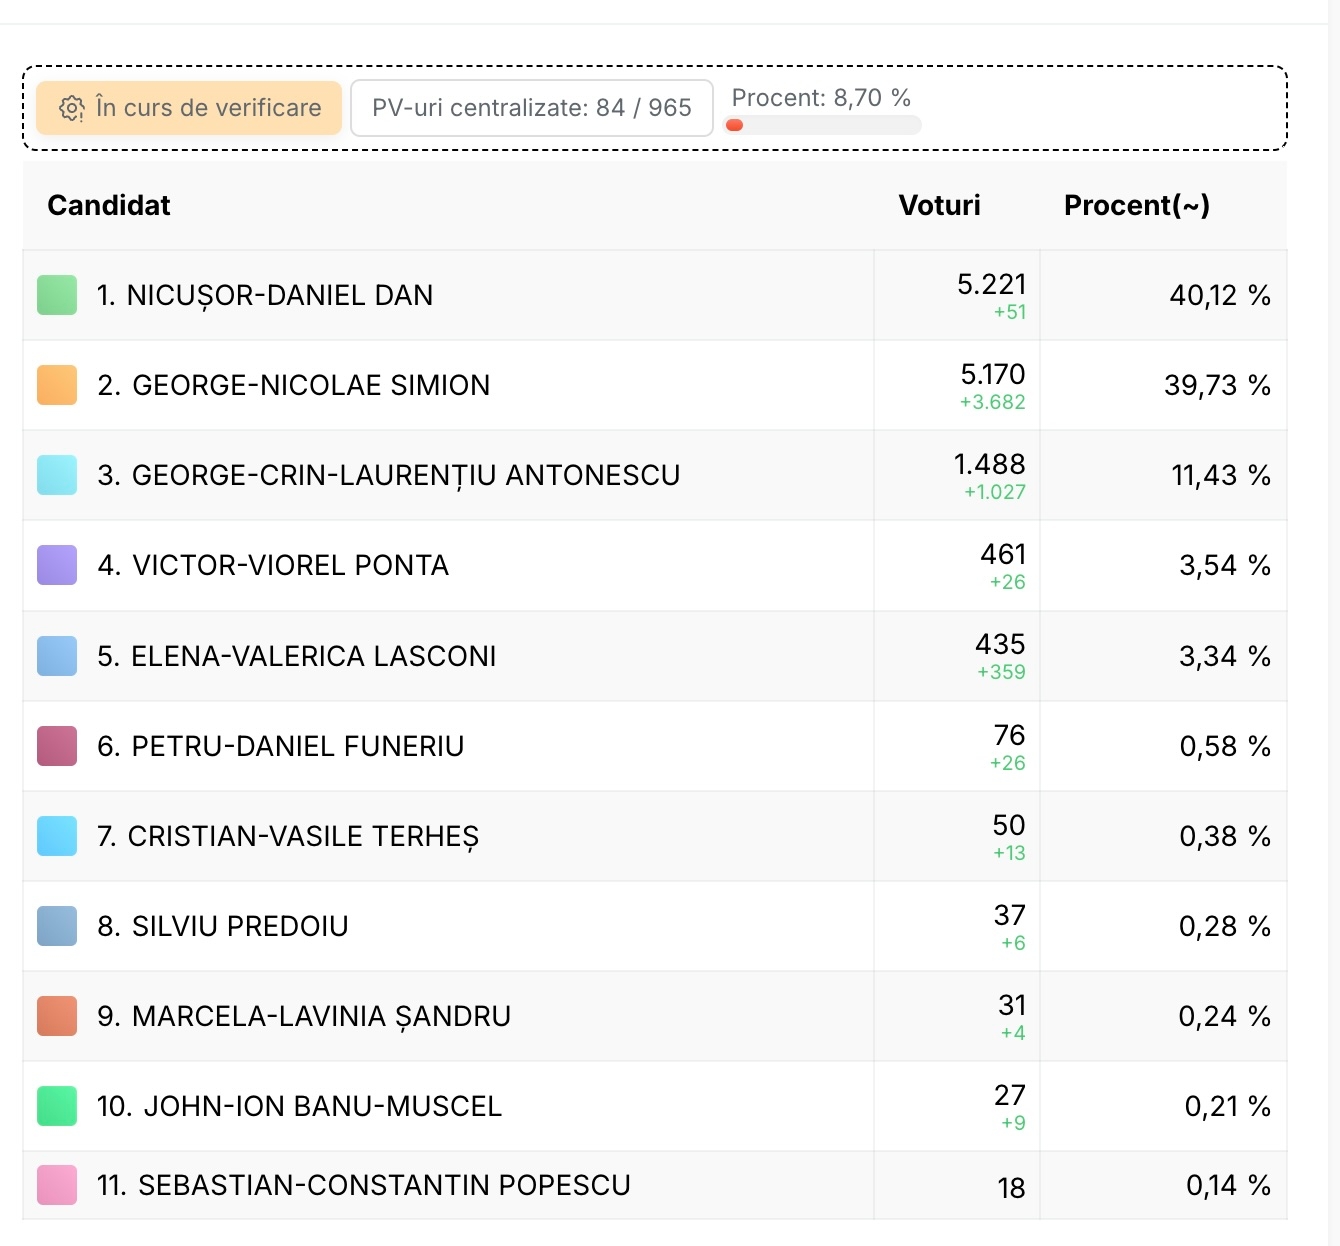The image size is (1340, 1246).
Task: Click the În curs de verificare status badge
Action: pos(189,108)
